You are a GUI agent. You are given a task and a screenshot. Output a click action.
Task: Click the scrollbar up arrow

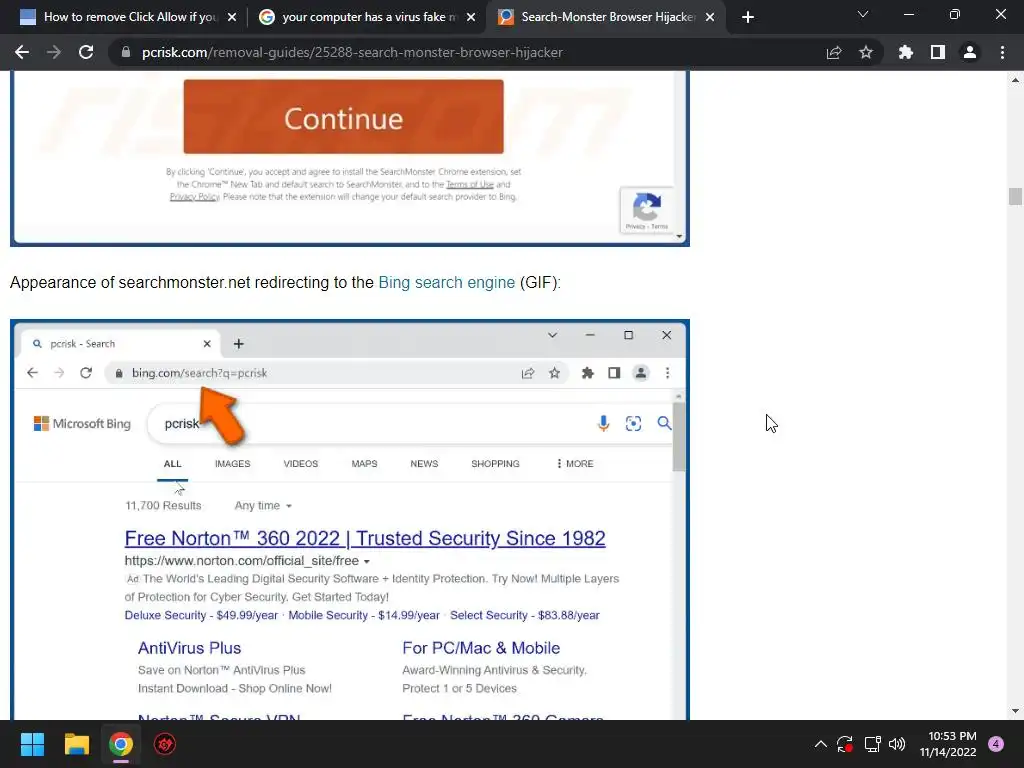(x=1015, y=80)
